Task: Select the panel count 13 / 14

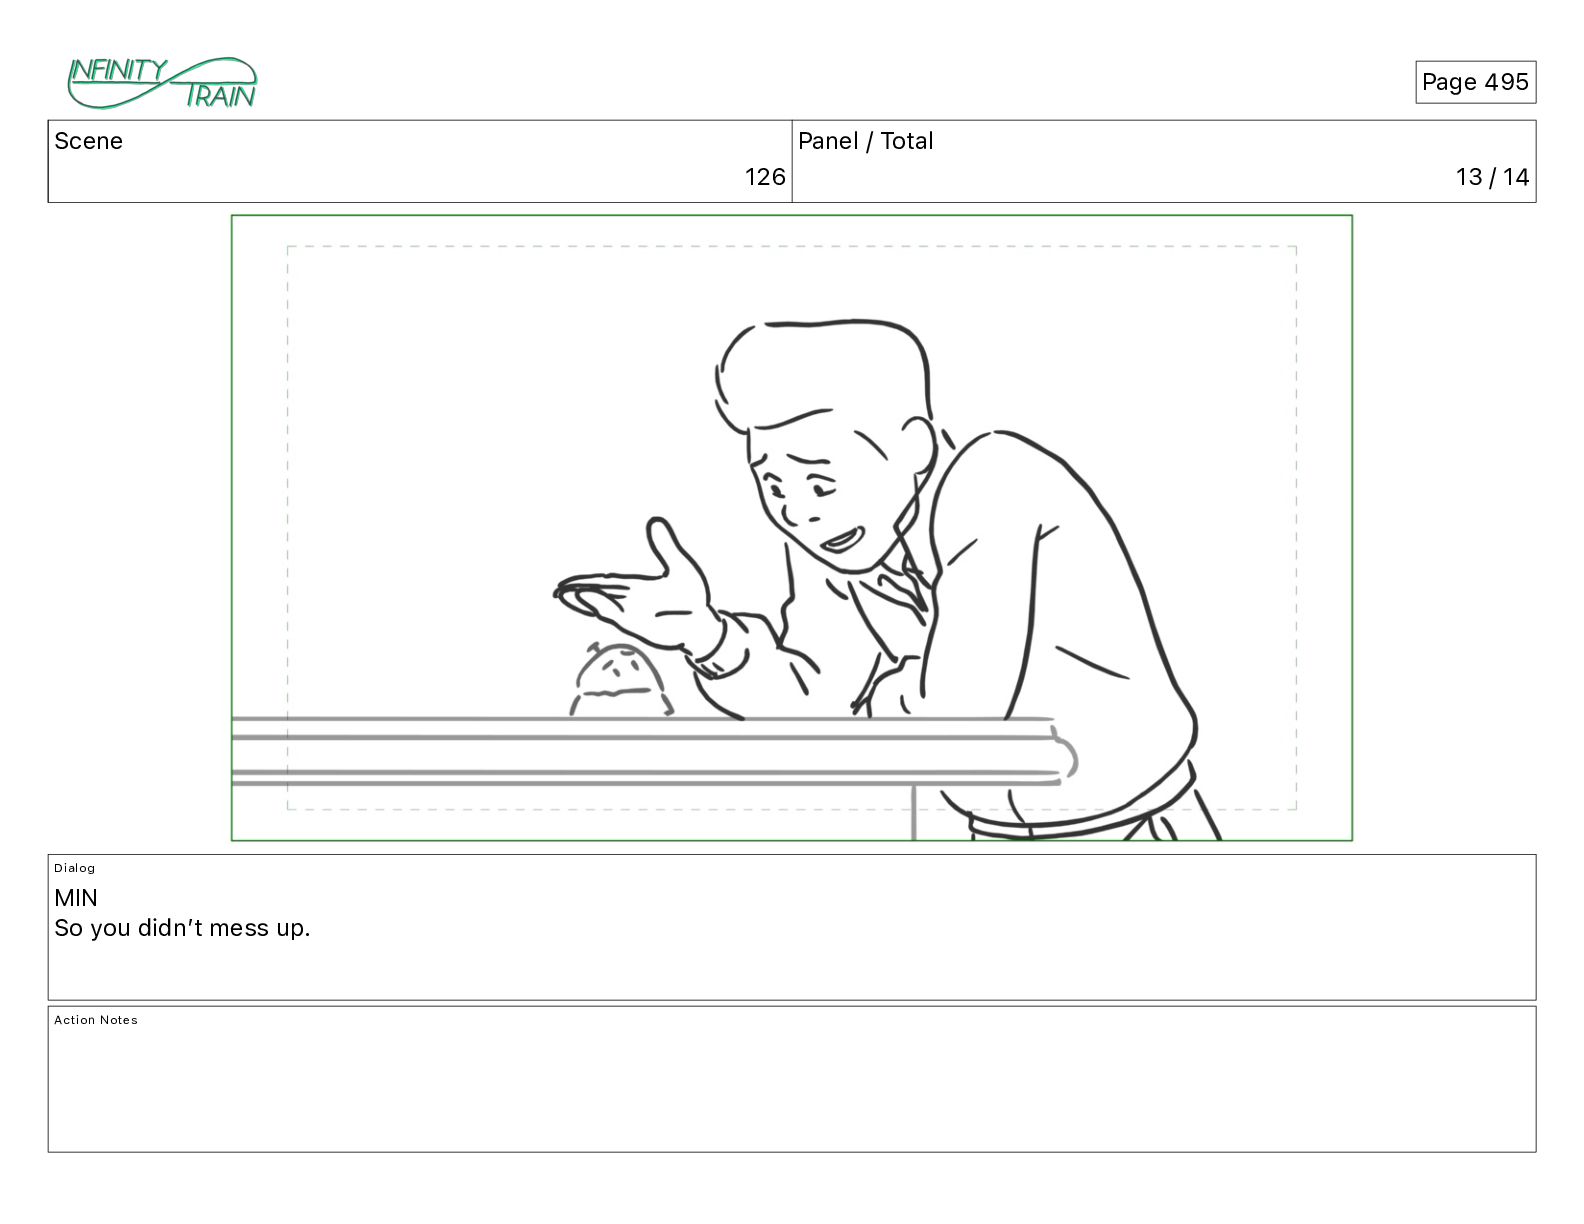Action: [x=1492, y=177]
